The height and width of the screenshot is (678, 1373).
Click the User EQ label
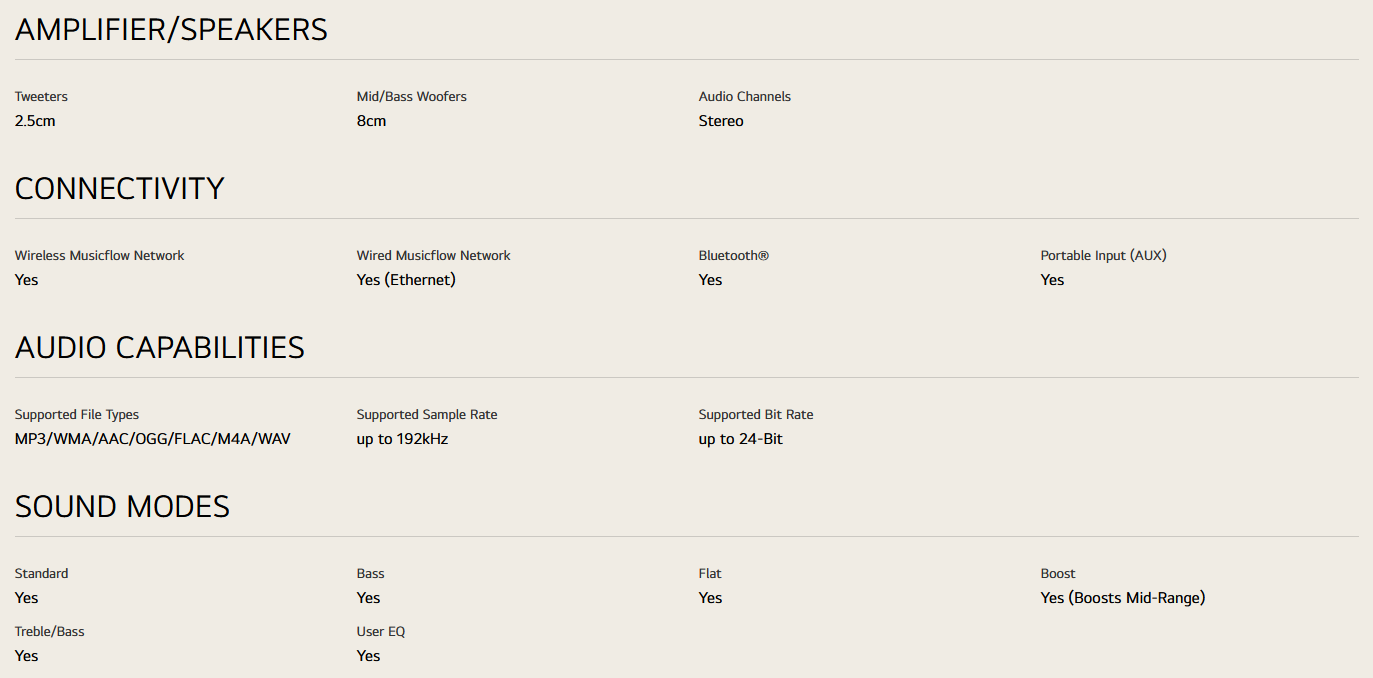point(381,632)
